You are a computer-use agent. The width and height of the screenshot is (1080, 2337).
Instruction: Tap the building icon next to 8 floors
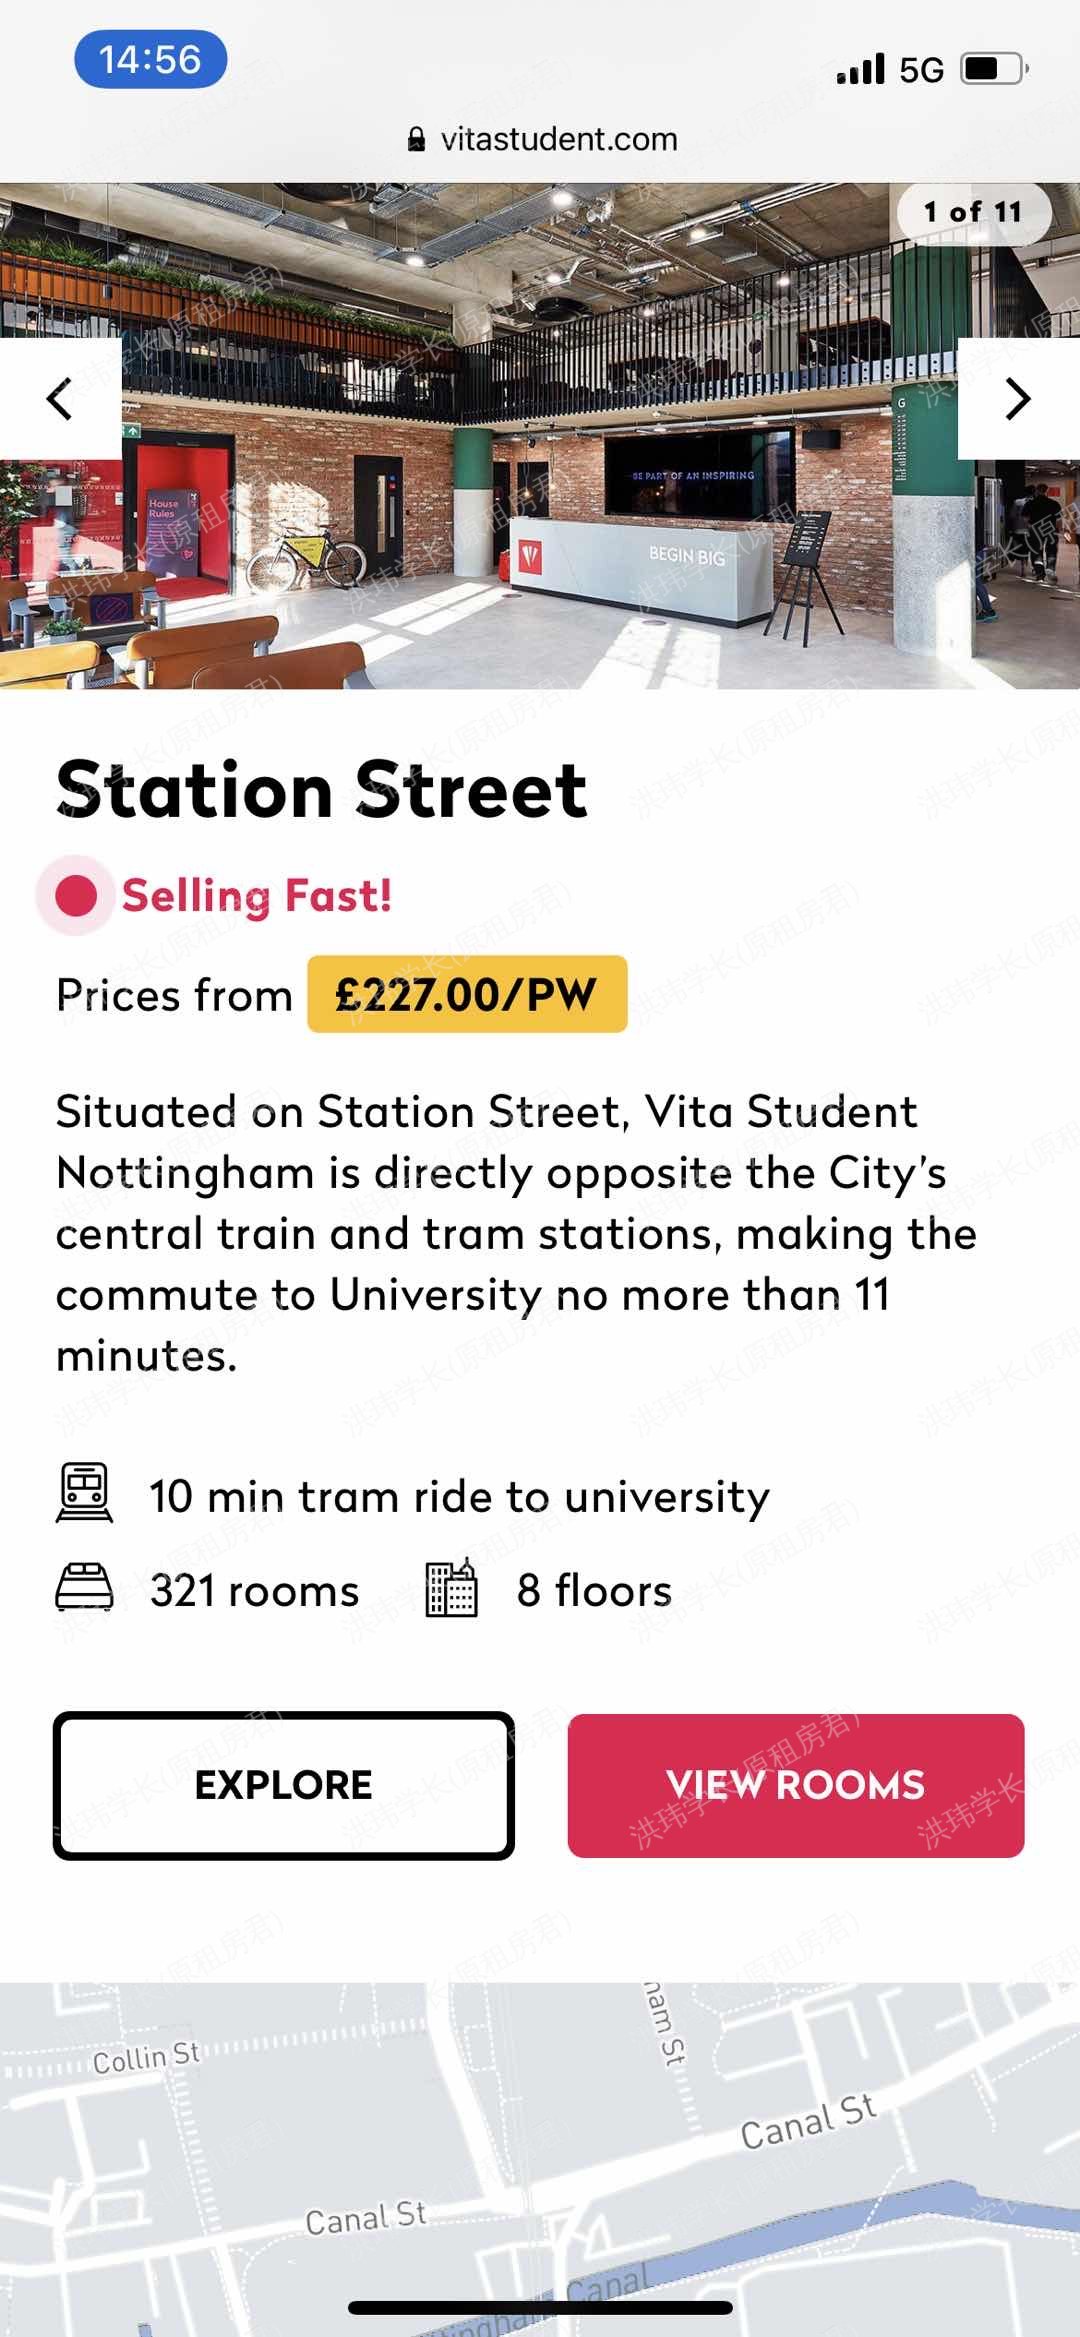(x=451, y=1588)
